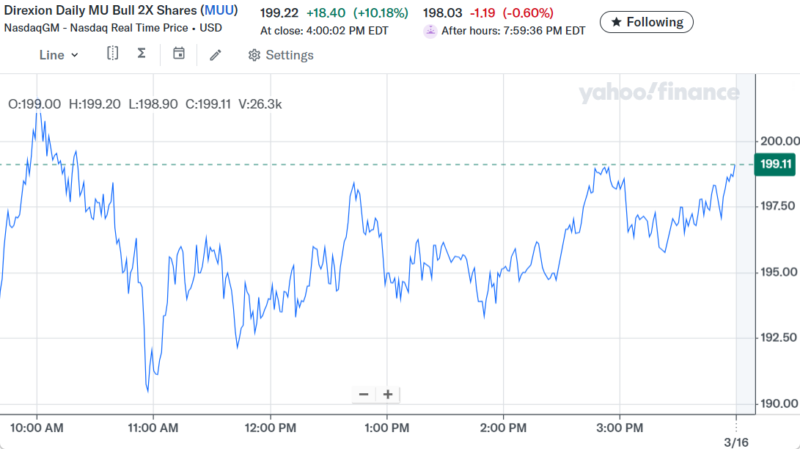This screenshot has height=449, width=800.
Task: Click the after hours moon icon
Action: 430,30
